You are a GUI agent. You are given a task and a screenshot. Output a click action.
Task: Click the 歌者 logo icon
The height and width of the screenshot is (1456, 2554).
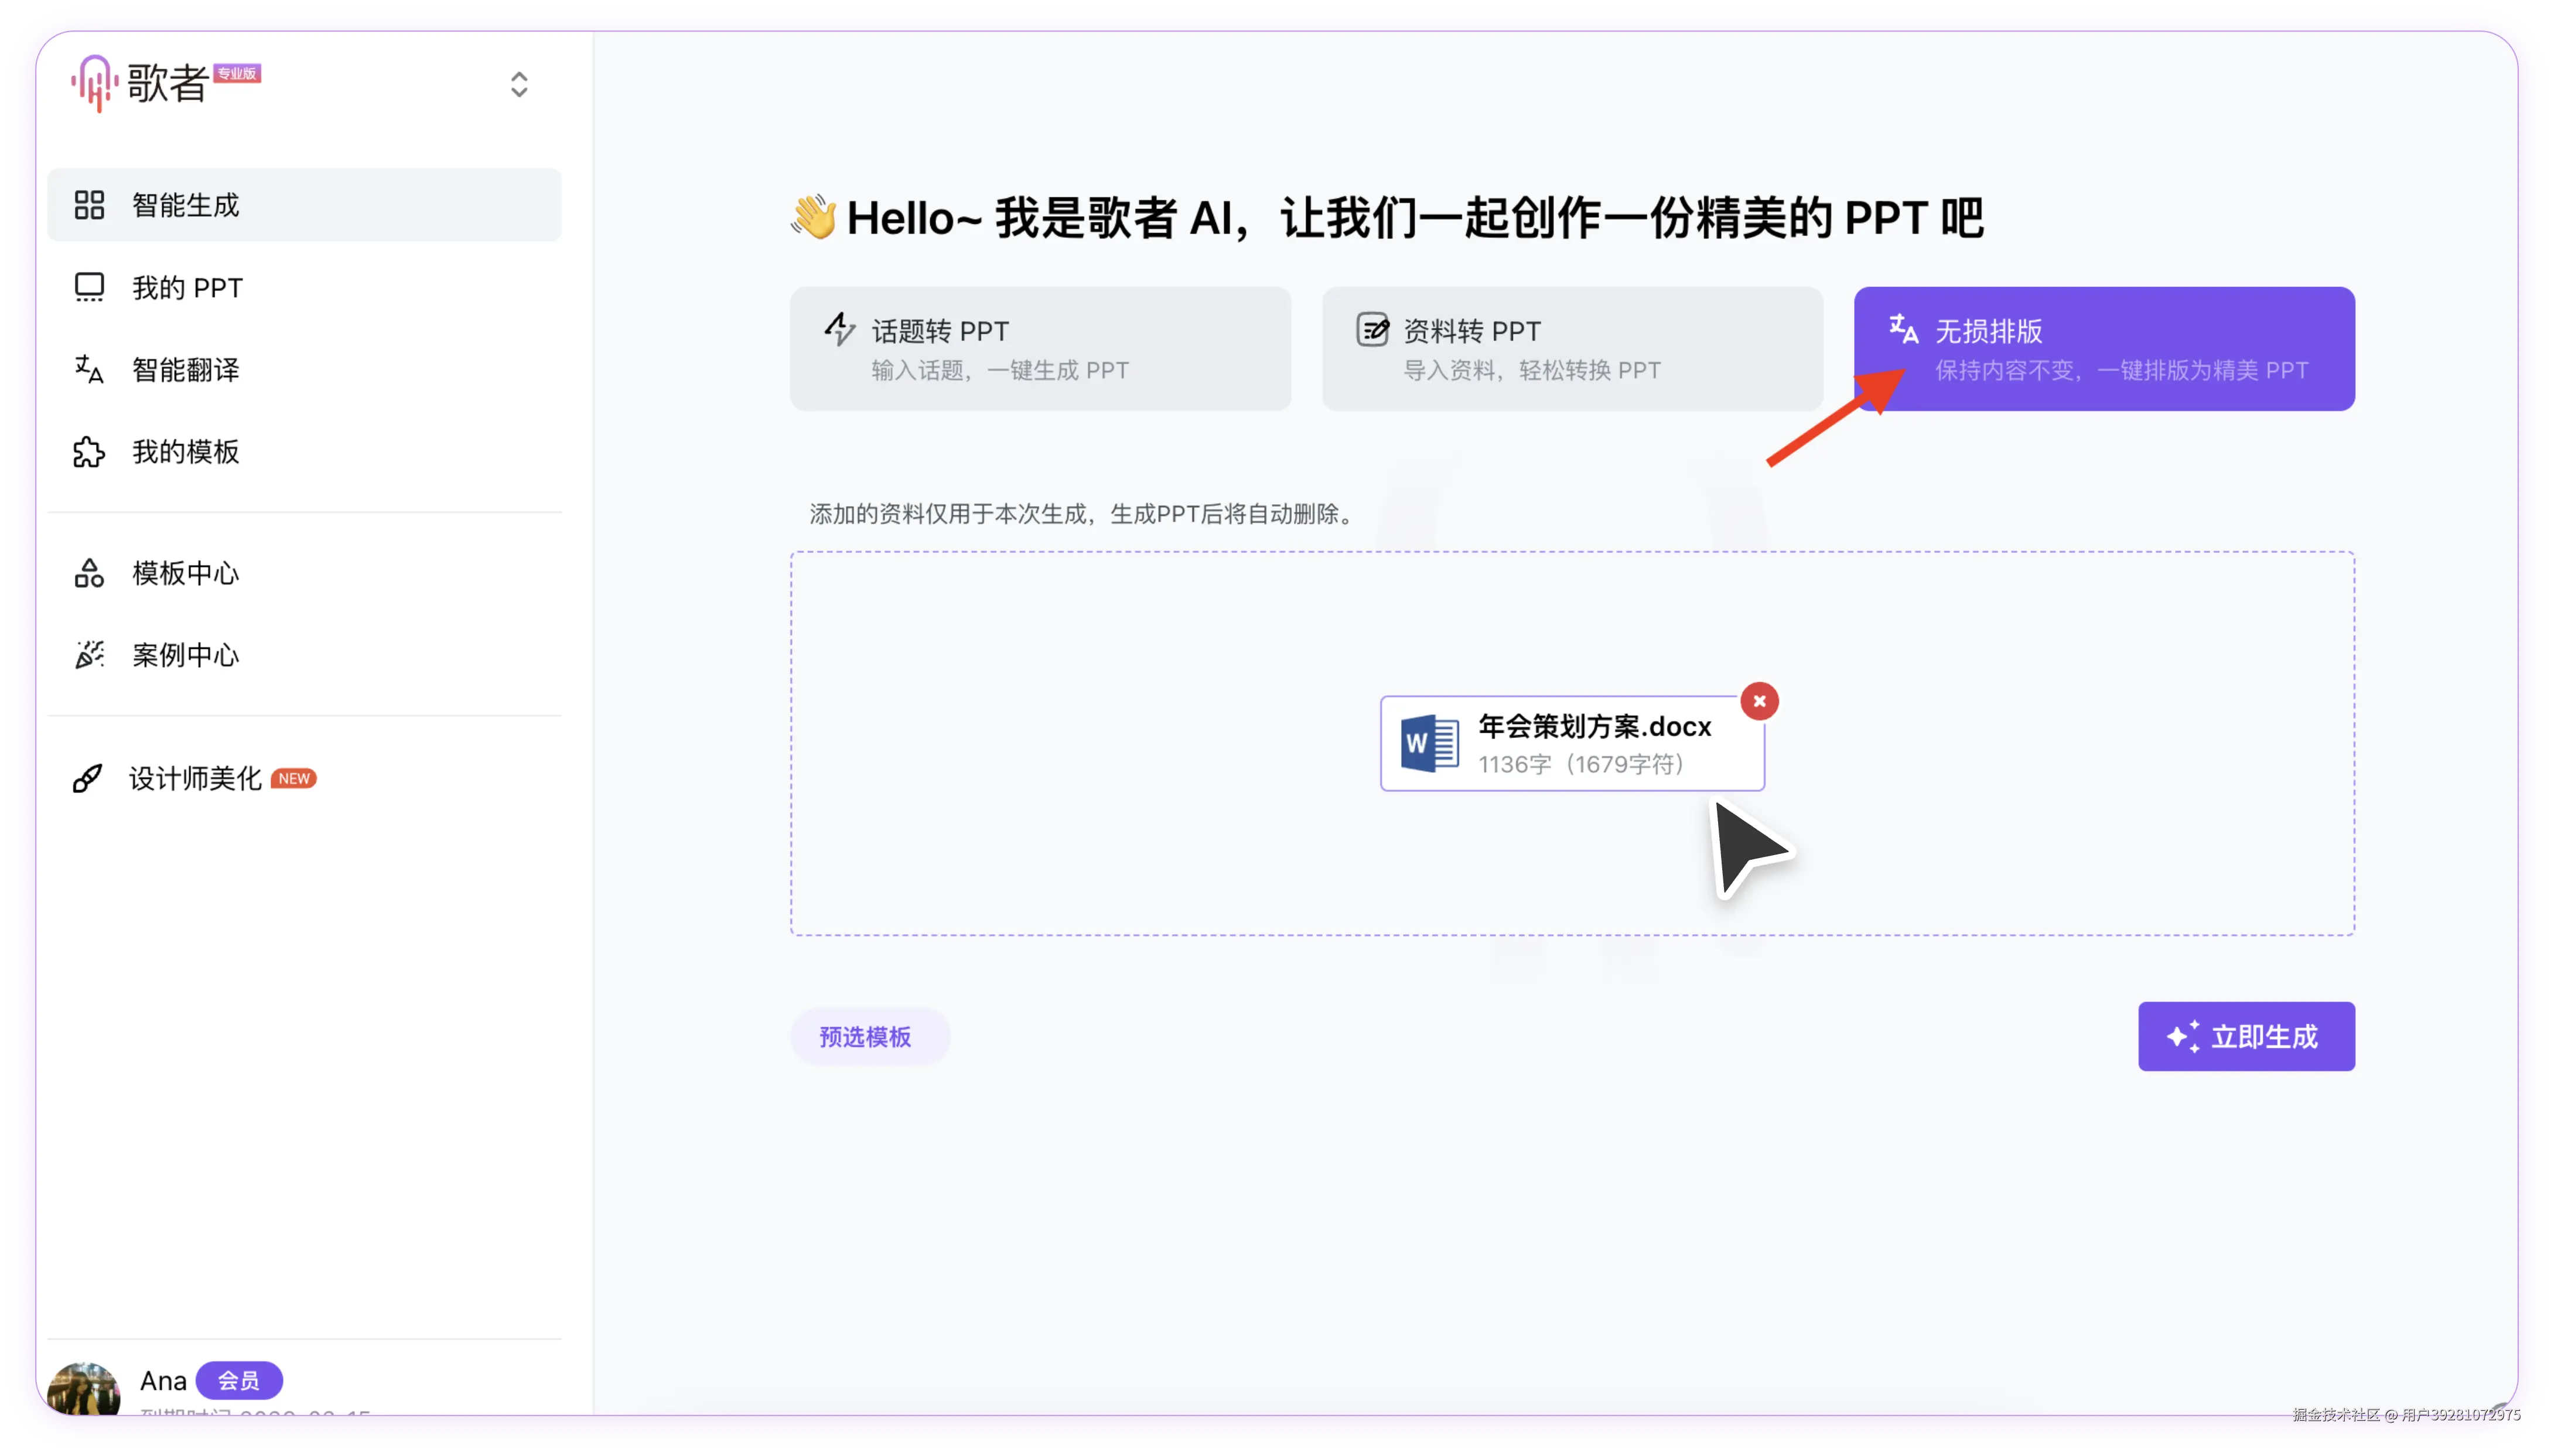[95, 83]
